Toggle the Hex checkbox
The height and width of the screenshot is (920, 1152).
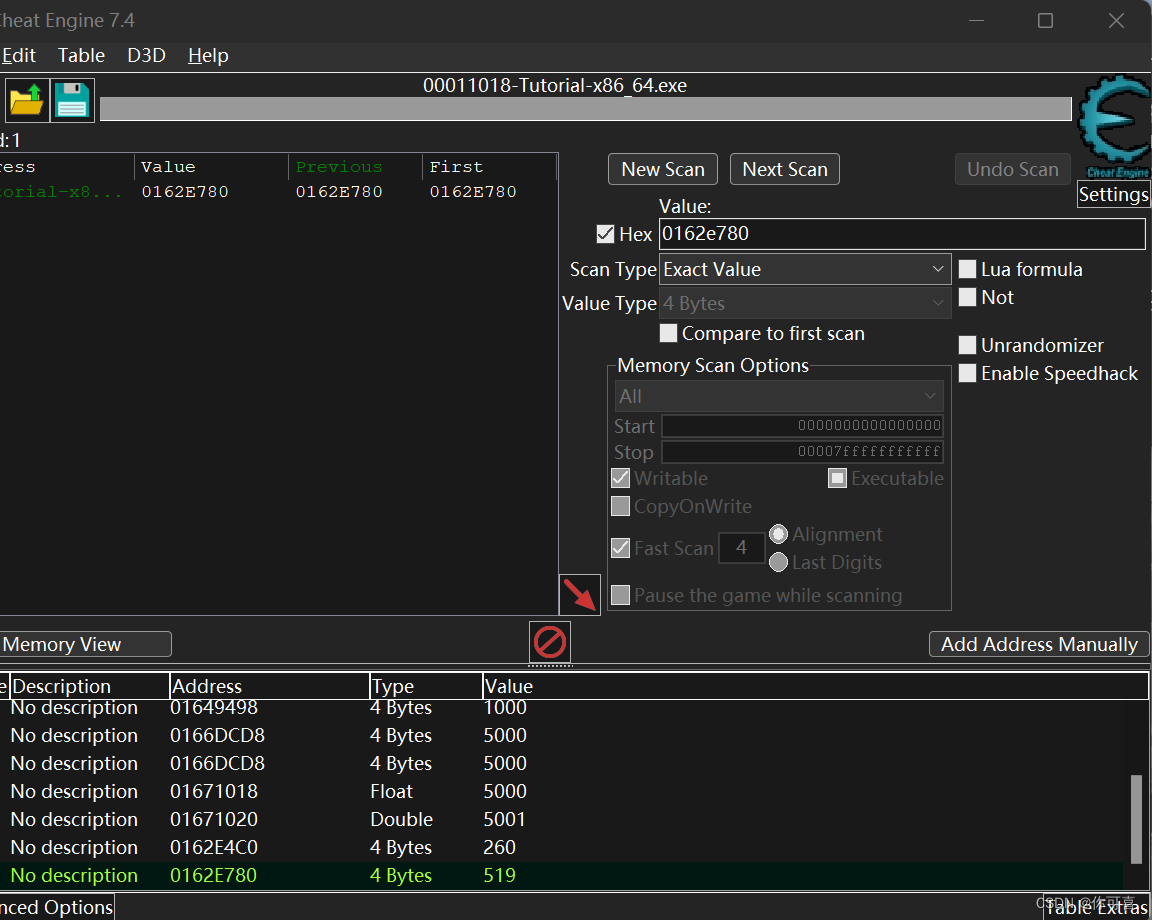point(605,234)
